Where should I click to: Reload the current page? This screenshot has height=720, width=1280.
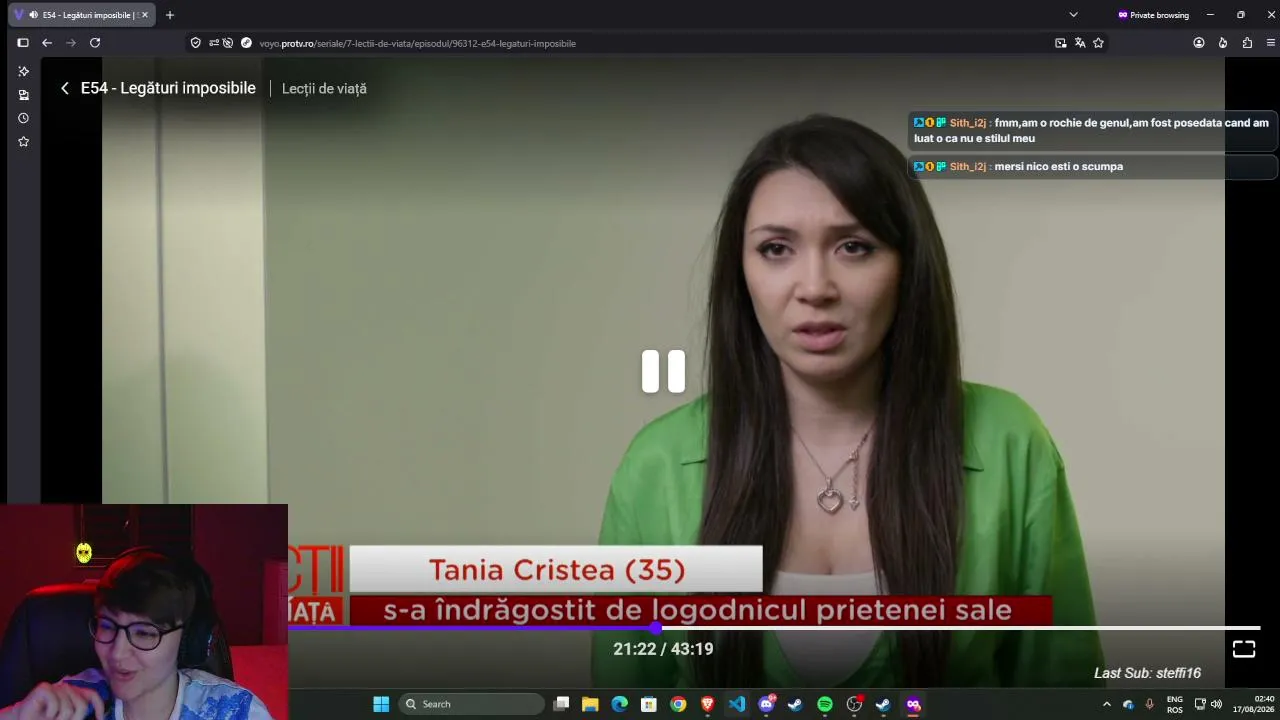tap(95, 43)
